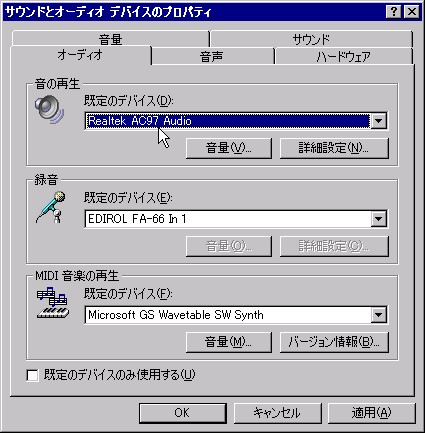Open the EDIROL FA-66 In 1 recording dropdown

point(379,219)
